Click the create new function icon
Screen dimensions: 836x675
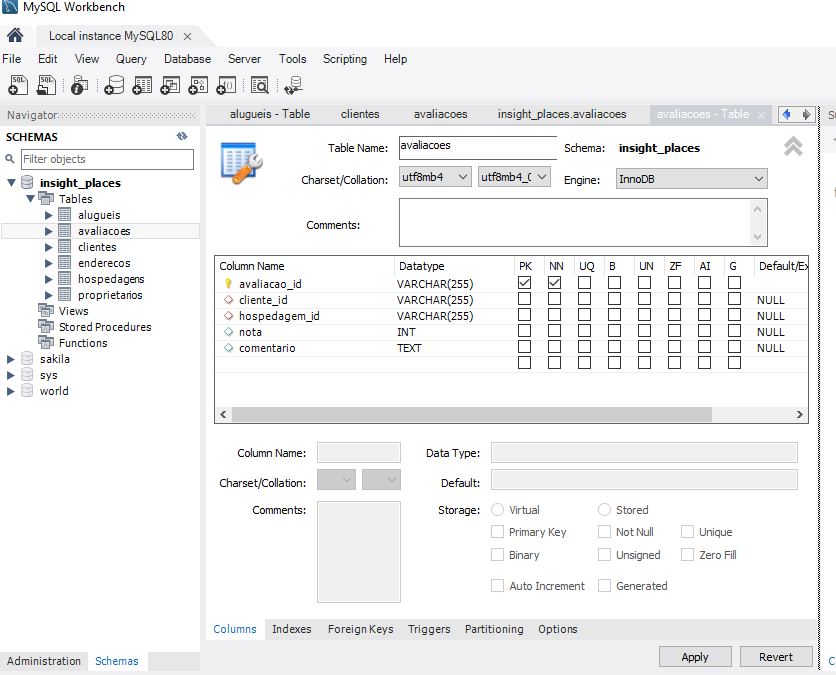tap(226, 85)
